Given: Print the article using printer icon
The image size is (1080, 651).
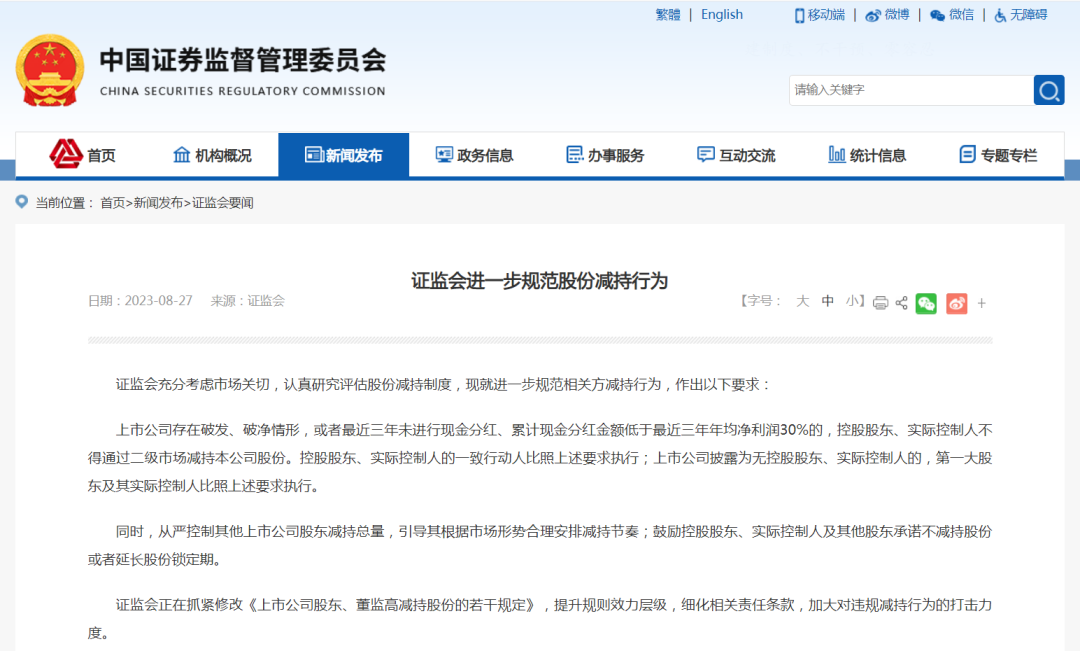Looking at the screenshot, I should [880, 303].
